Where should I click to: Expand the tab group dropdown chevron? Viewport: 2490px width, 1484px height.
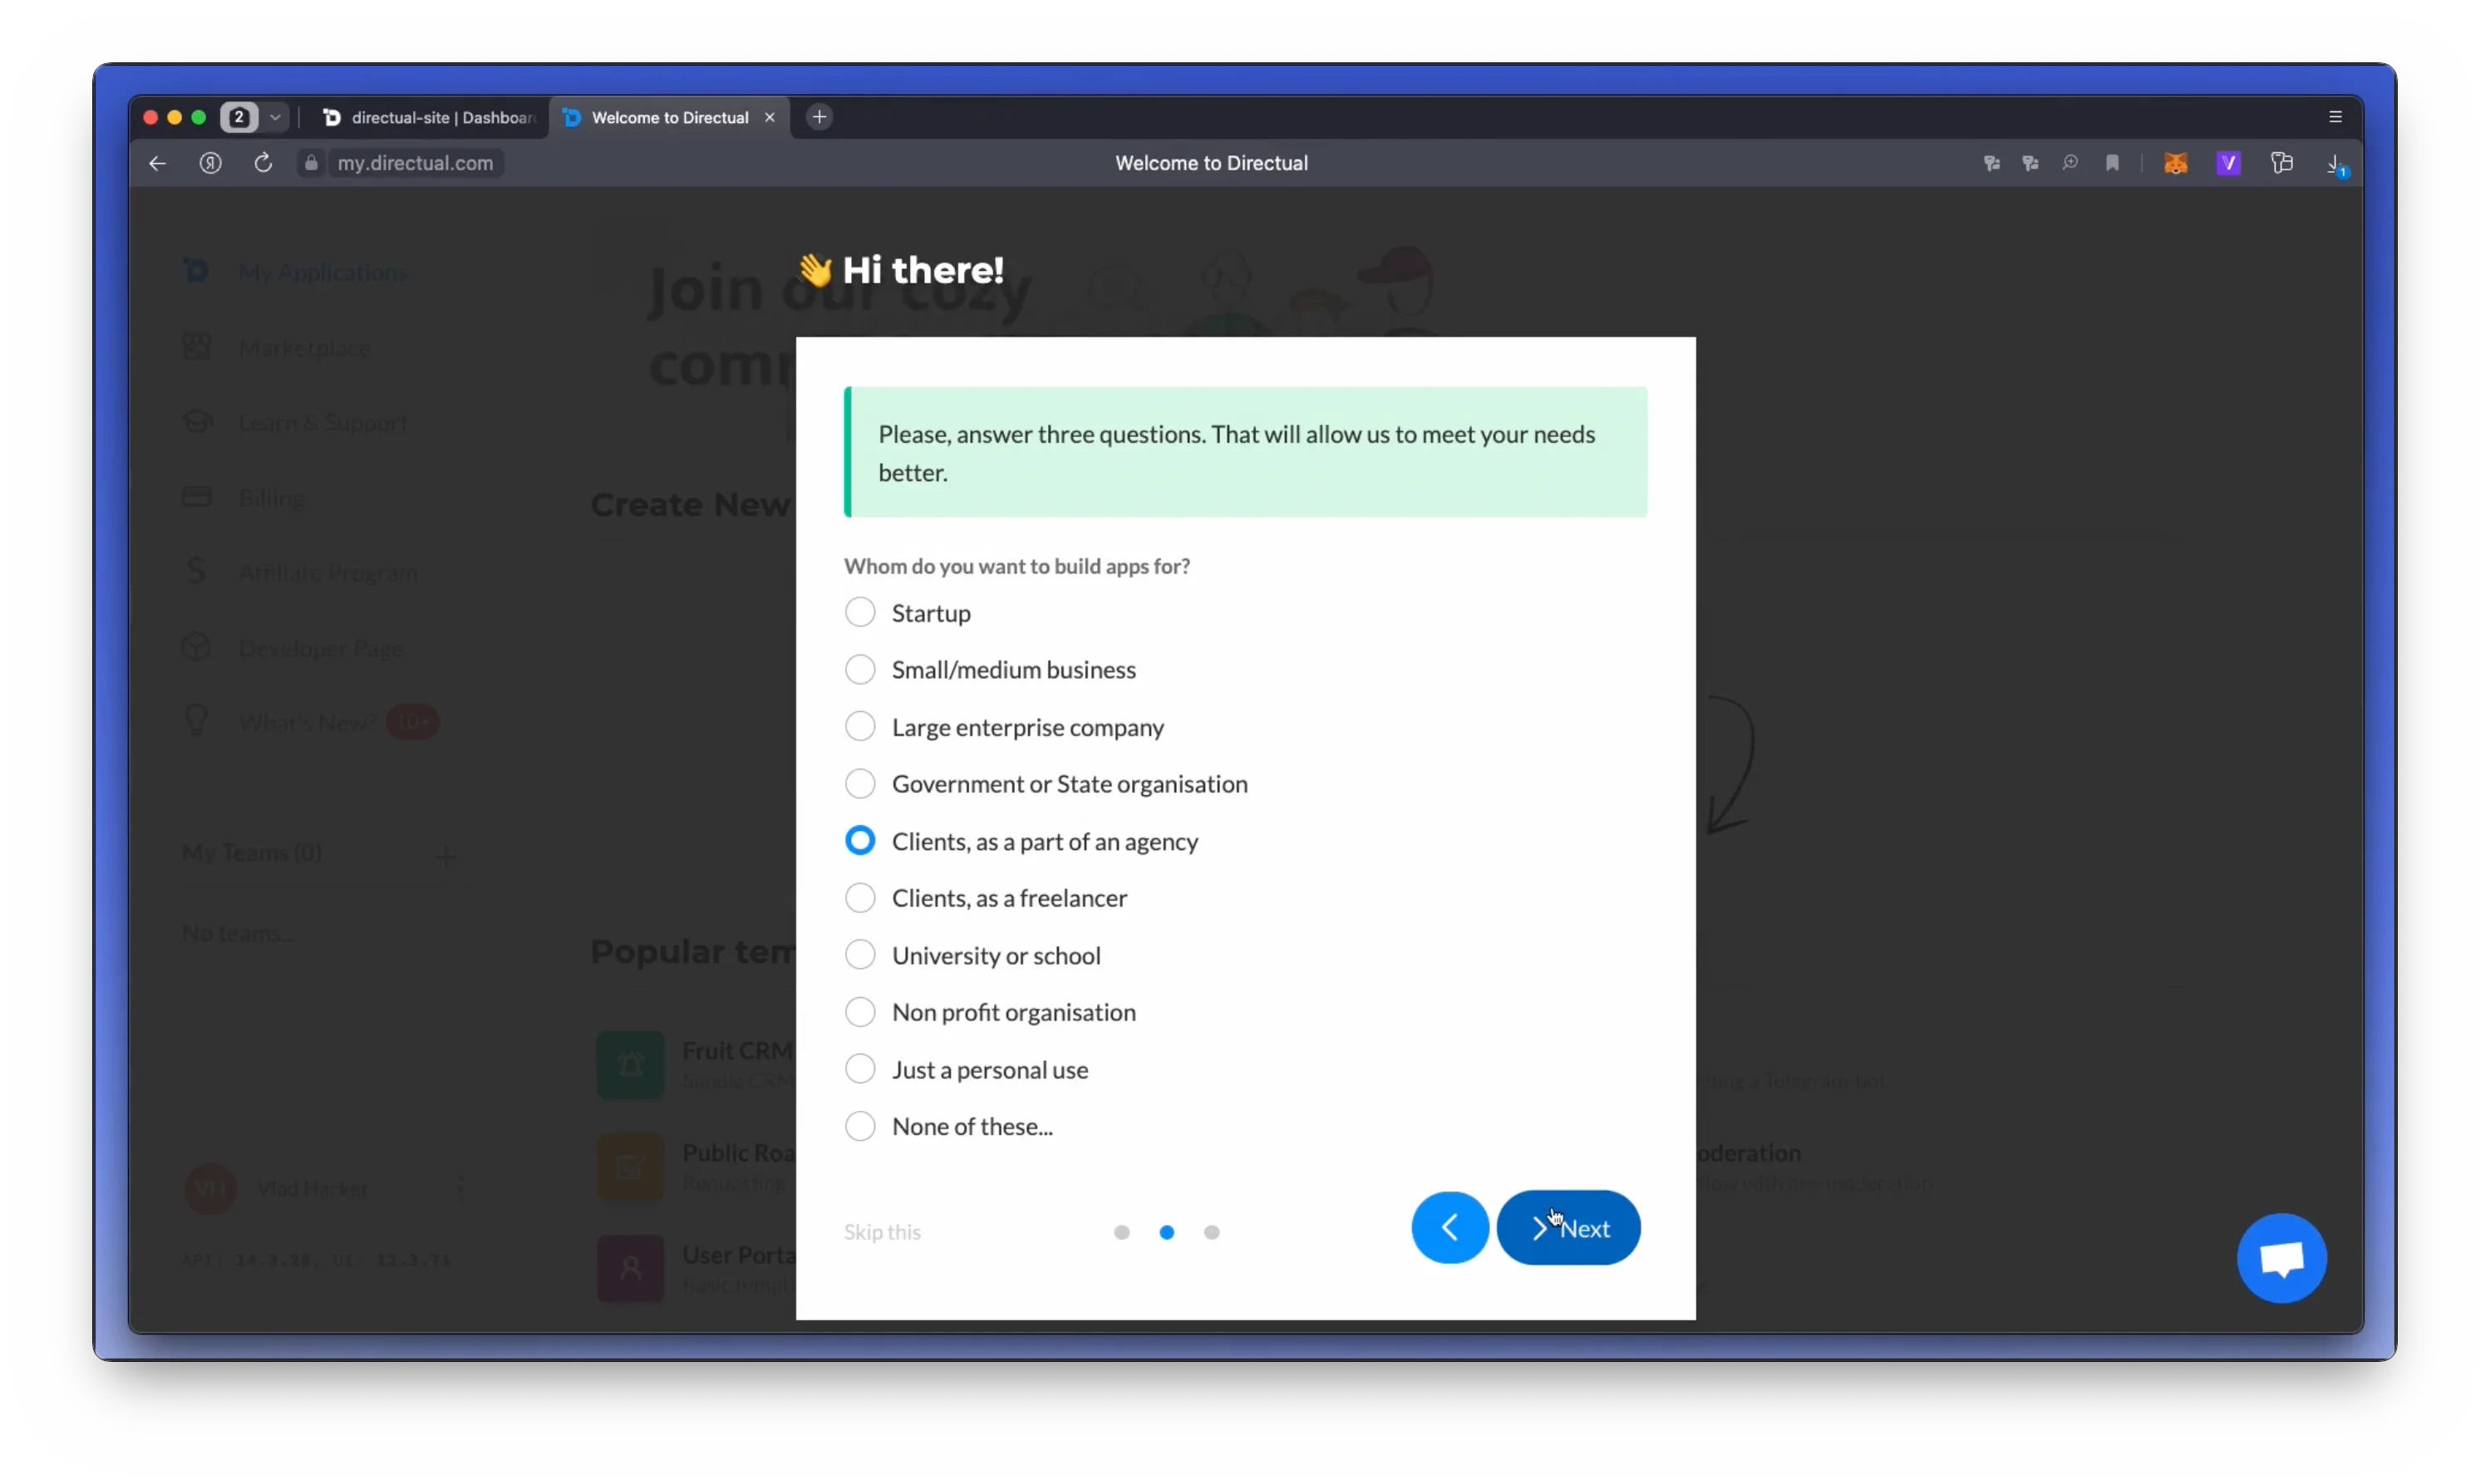point(275,117)
